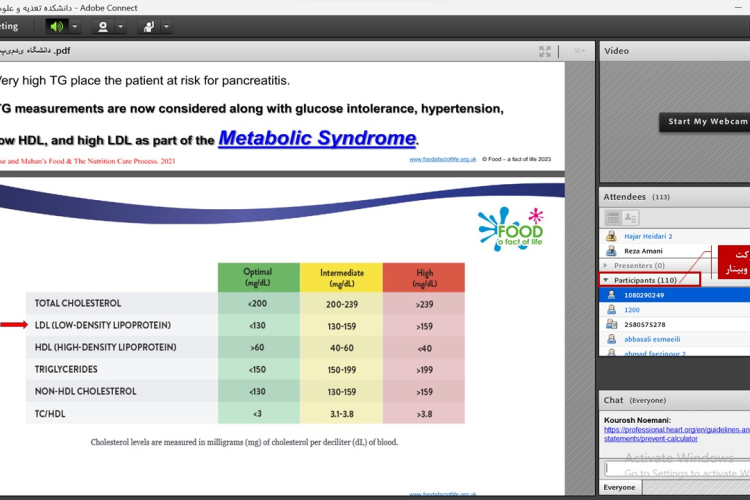Select the Everyone chat tab

tap(617, 487)
